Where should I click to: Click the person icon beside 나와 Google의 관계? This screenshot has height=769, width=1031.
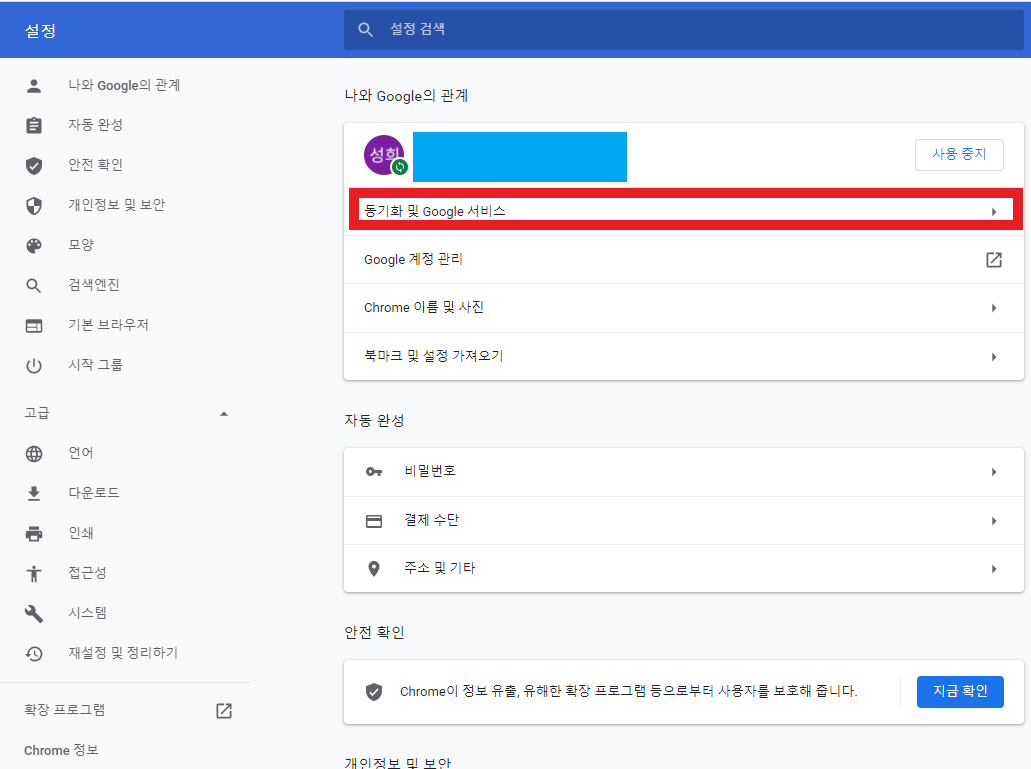(x=34, y=85)
